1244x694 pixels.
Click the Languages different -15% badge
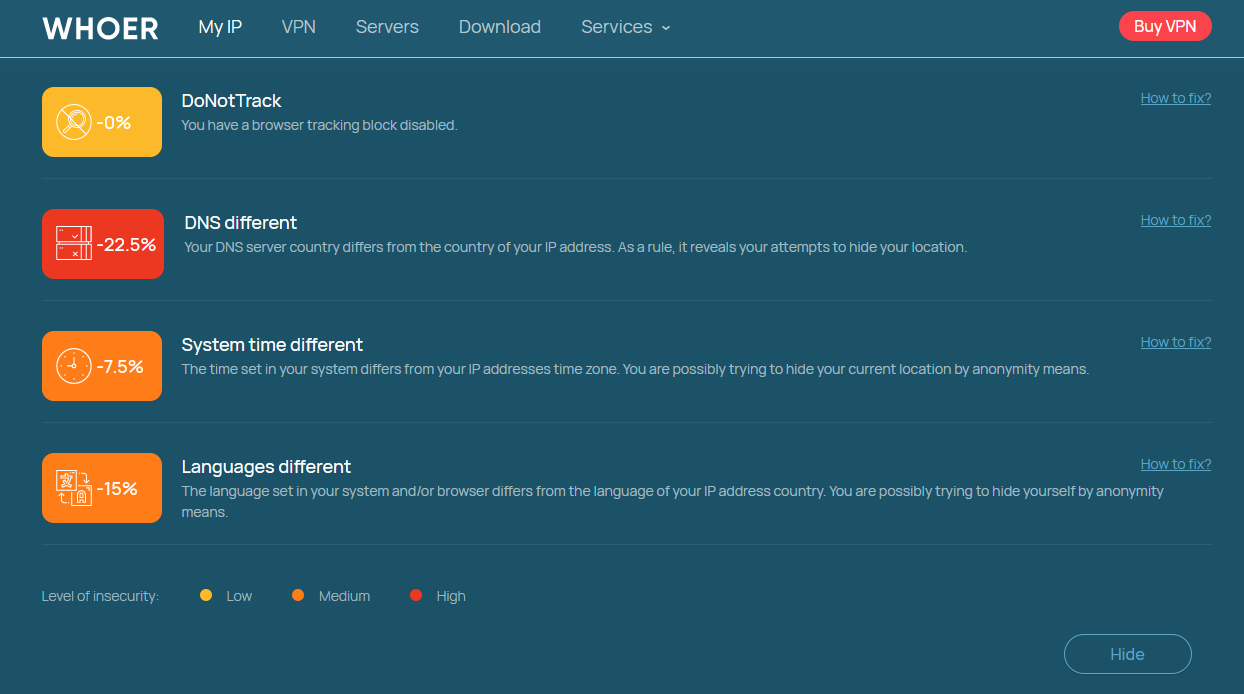point(102,488)
